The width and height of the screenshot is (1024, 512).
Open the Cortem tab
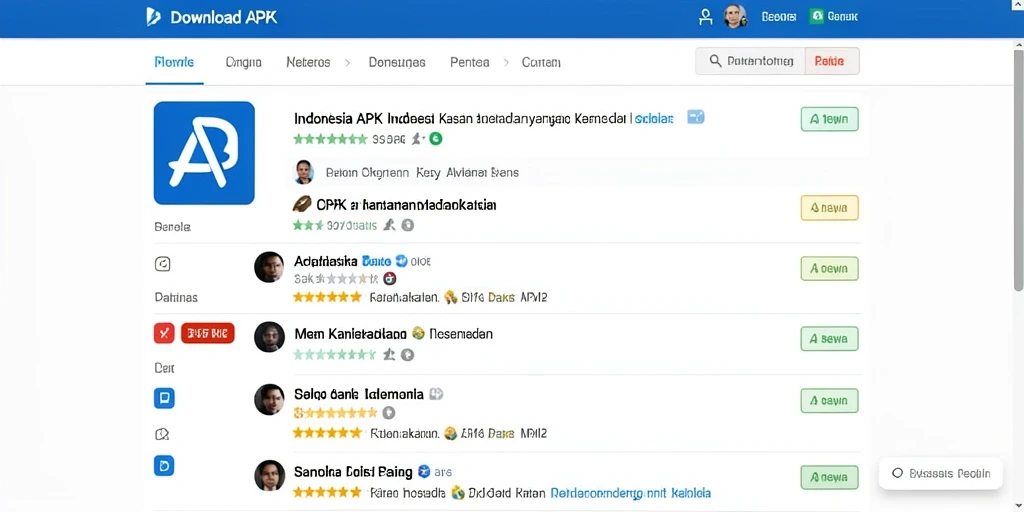(x=541, y=62)
